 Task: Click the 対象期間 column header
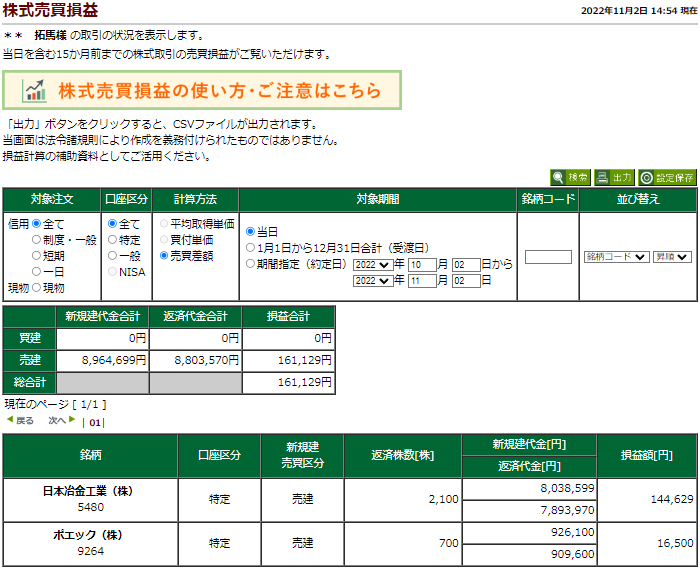[x=378, y=200]
